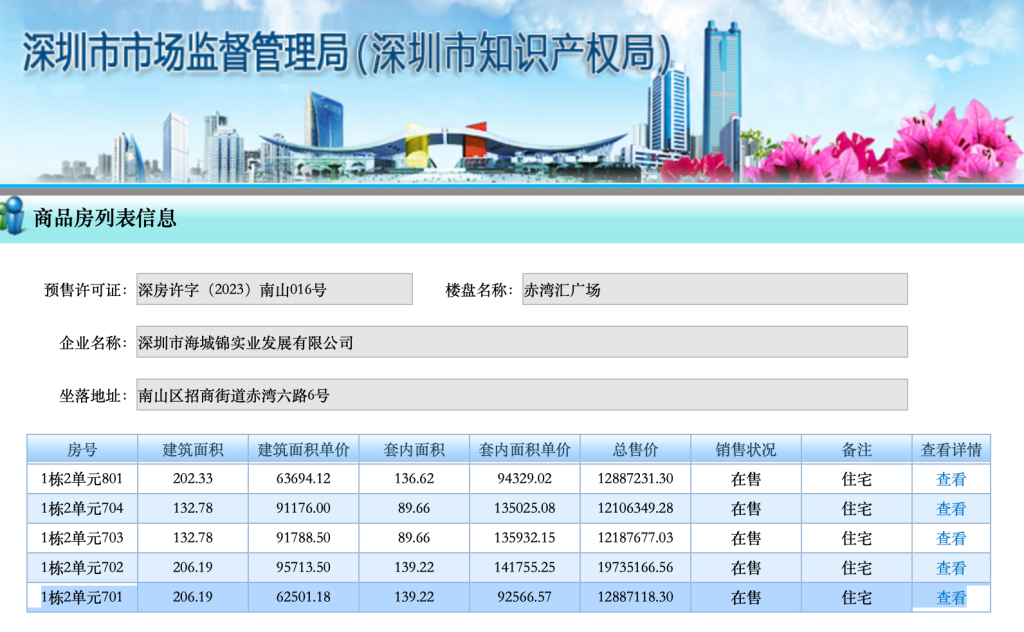The width and height of the screenshot is (1024, 632).
Task: Open 查看 link for unit 801
Action: click(x=950, y=479)
